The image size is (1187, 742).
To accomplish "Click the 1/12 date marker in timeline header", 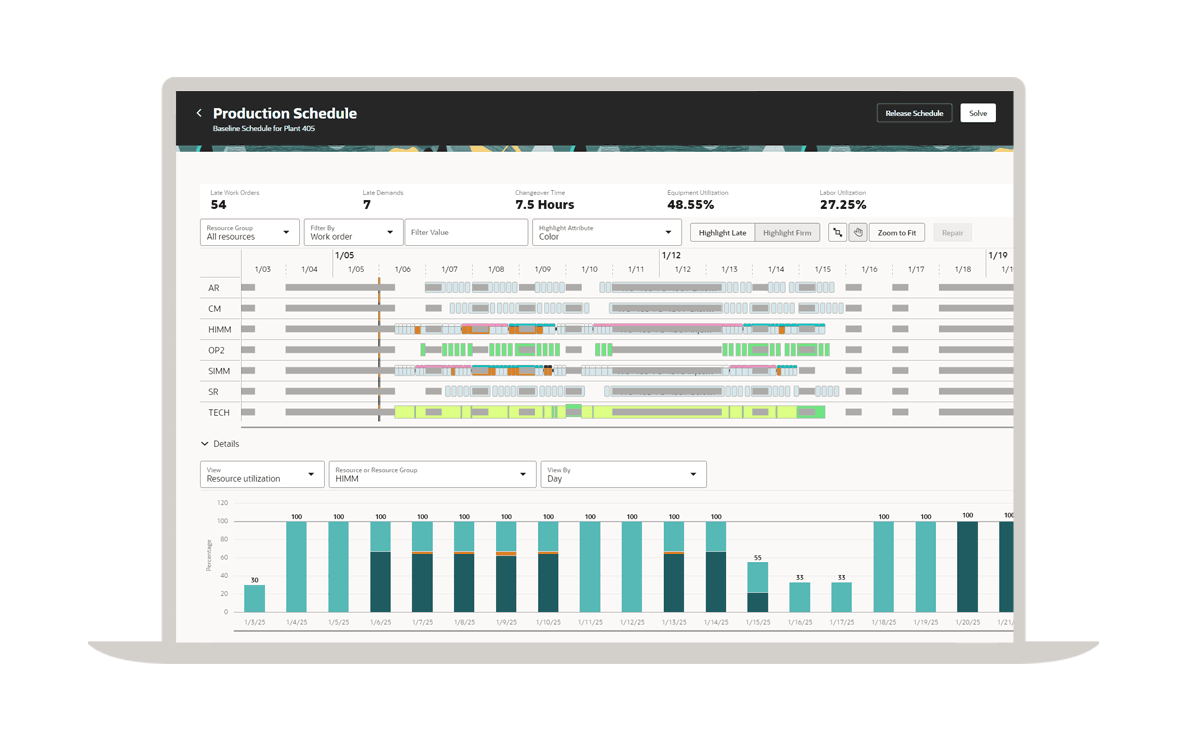I will [671, 256].
